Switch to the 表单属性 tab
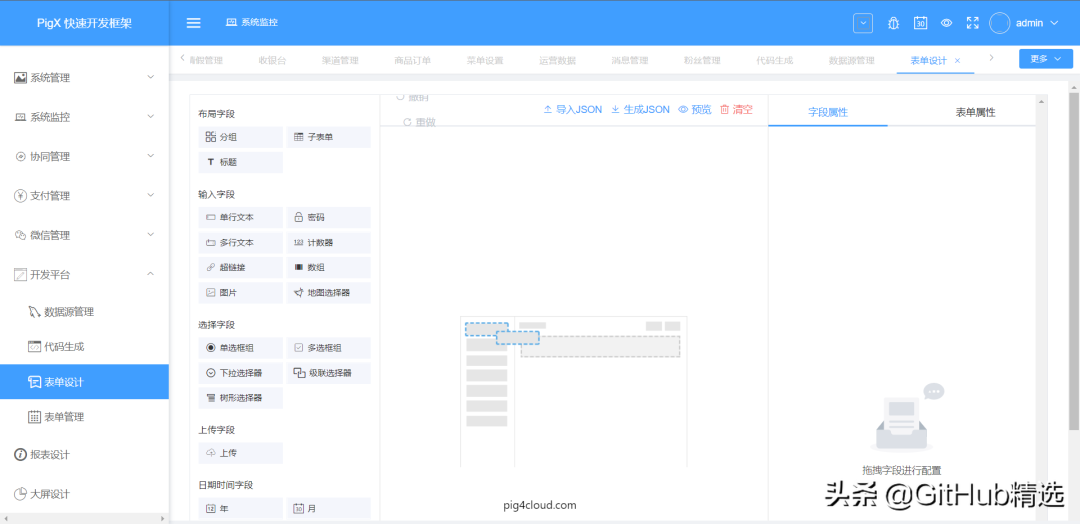The image size is (1080, 524). click(x=975, y=112)
